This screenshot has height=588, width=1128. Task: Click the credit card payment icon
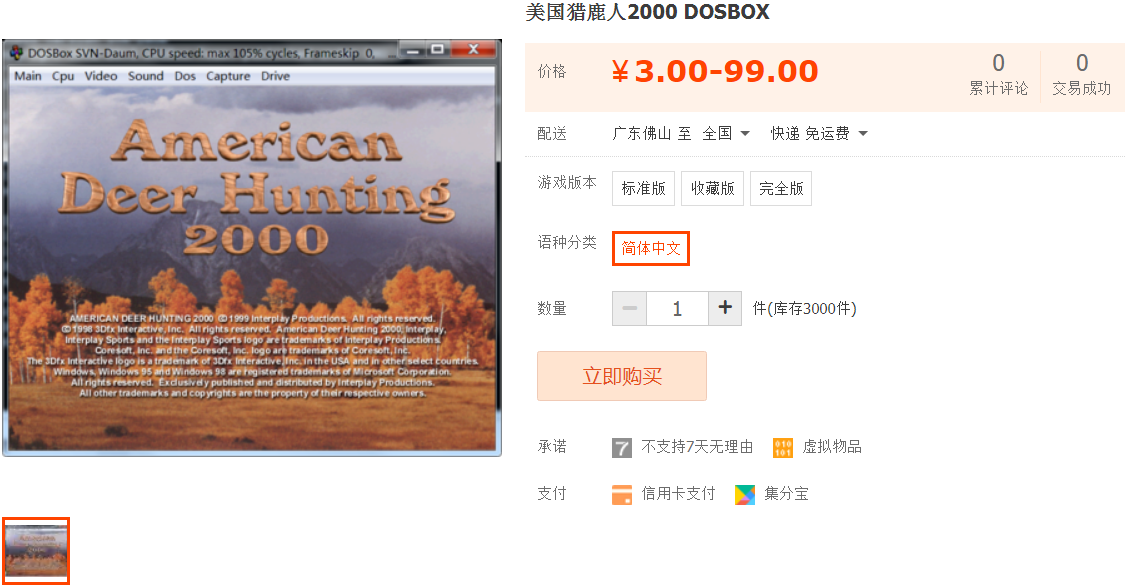click(622, 494)
